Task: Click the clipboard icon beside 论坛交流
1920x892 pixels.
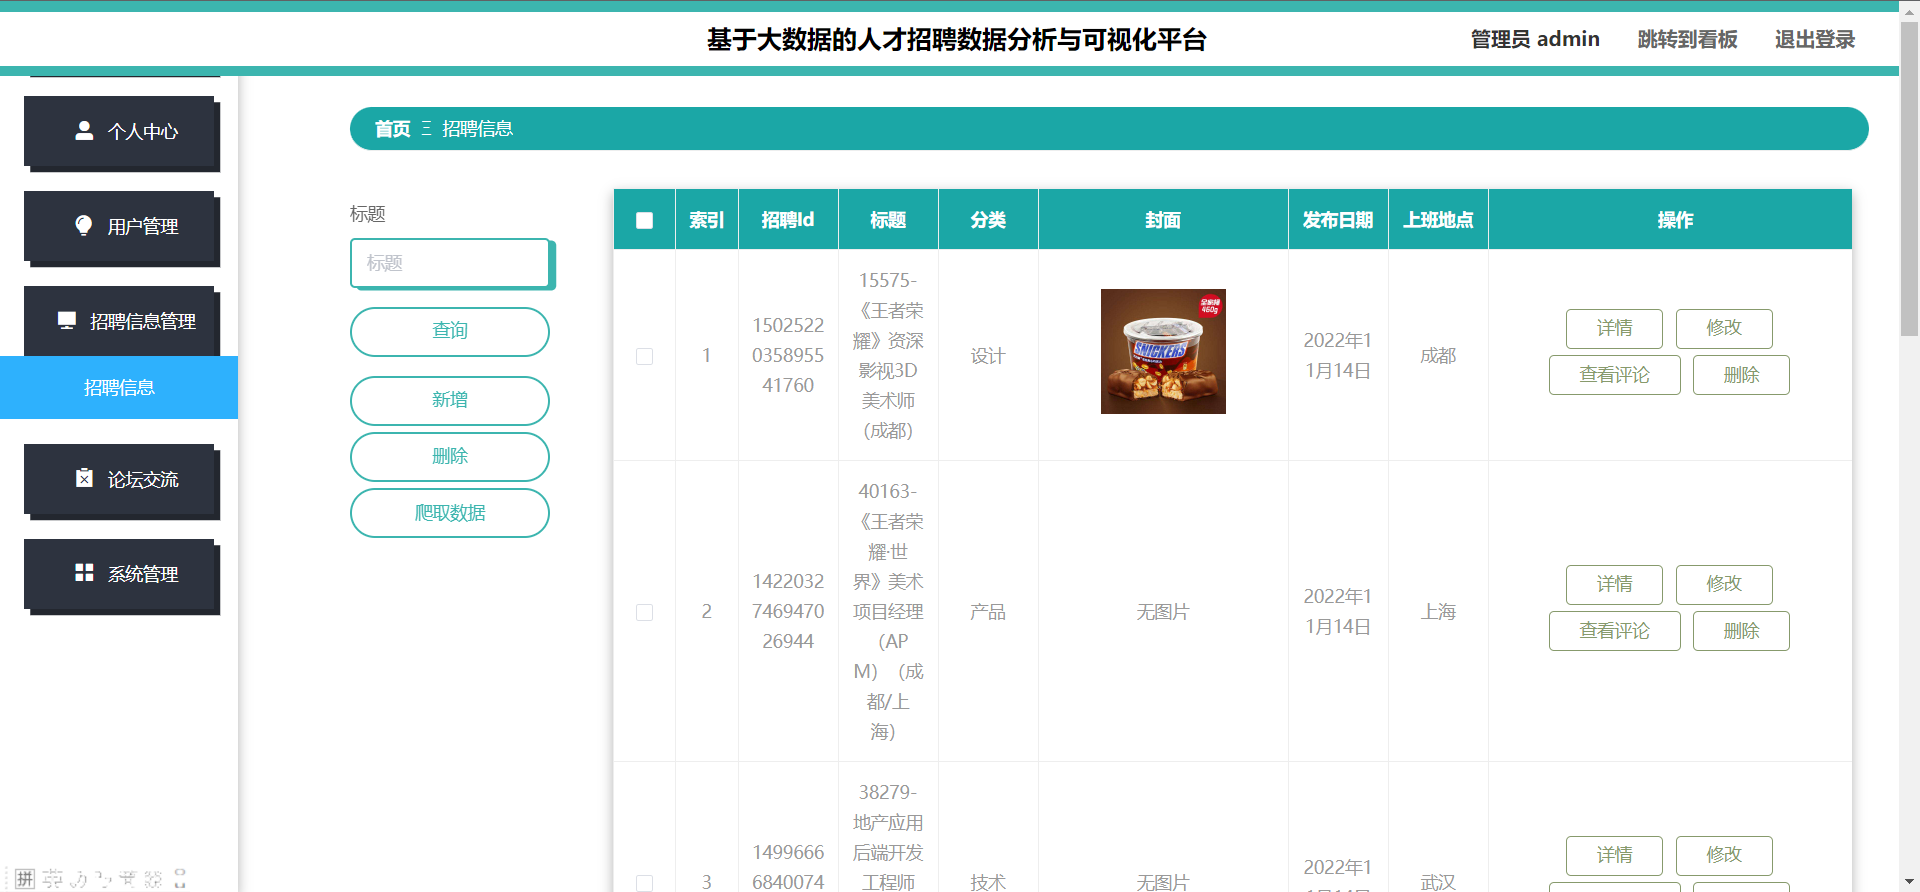Action: tap(84, 479)
